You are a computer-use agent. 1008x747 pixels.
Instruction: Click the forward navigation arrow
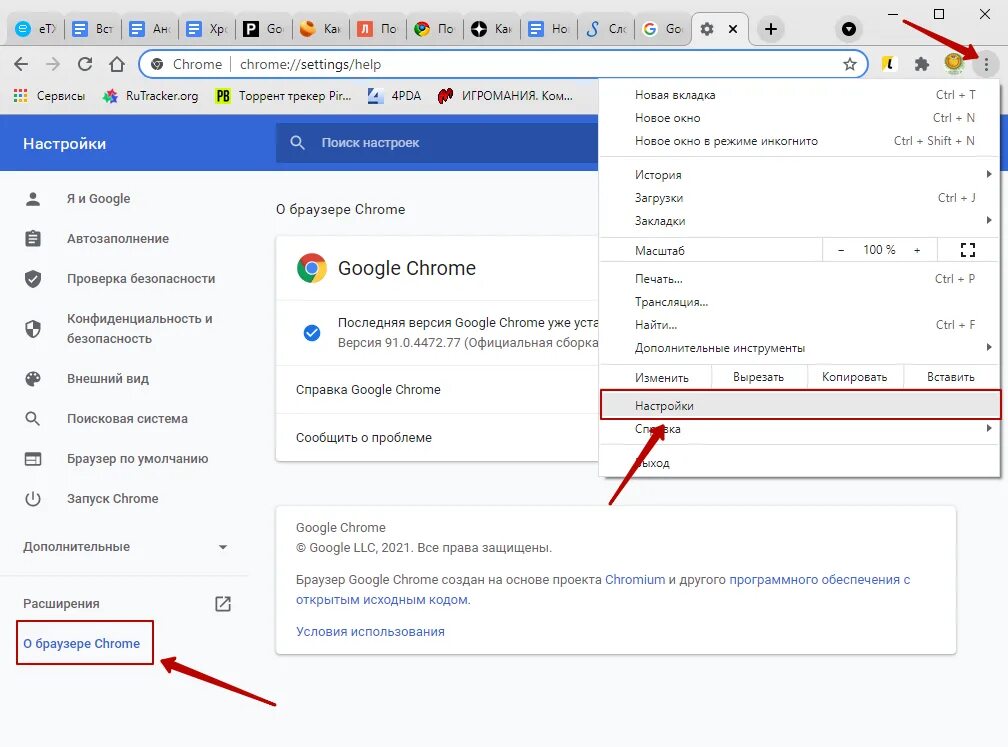53,64
